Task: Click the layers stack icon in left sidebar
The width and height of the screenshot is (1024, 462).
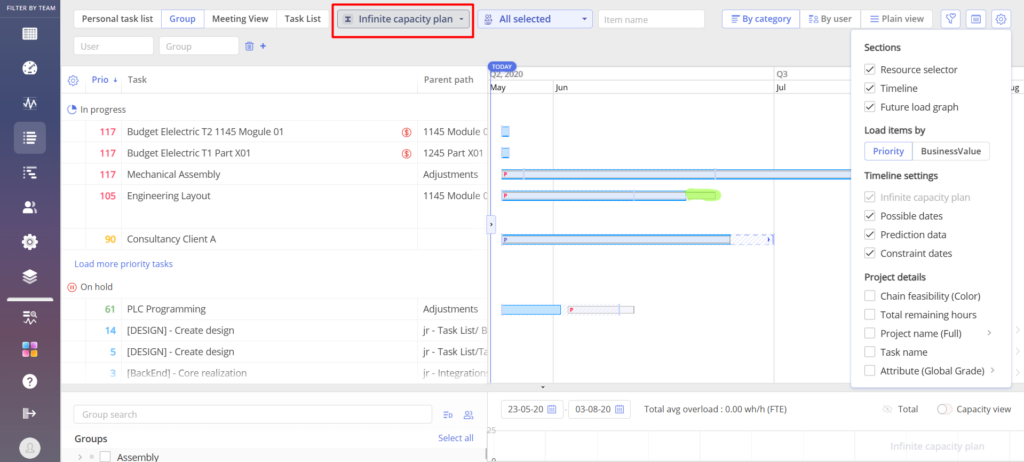Action: point(30,276)
